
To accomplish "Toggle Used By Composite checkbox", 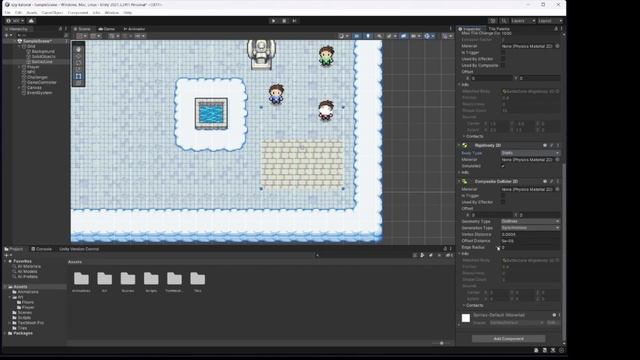I will pyautogui.click(x=503, y=65).
